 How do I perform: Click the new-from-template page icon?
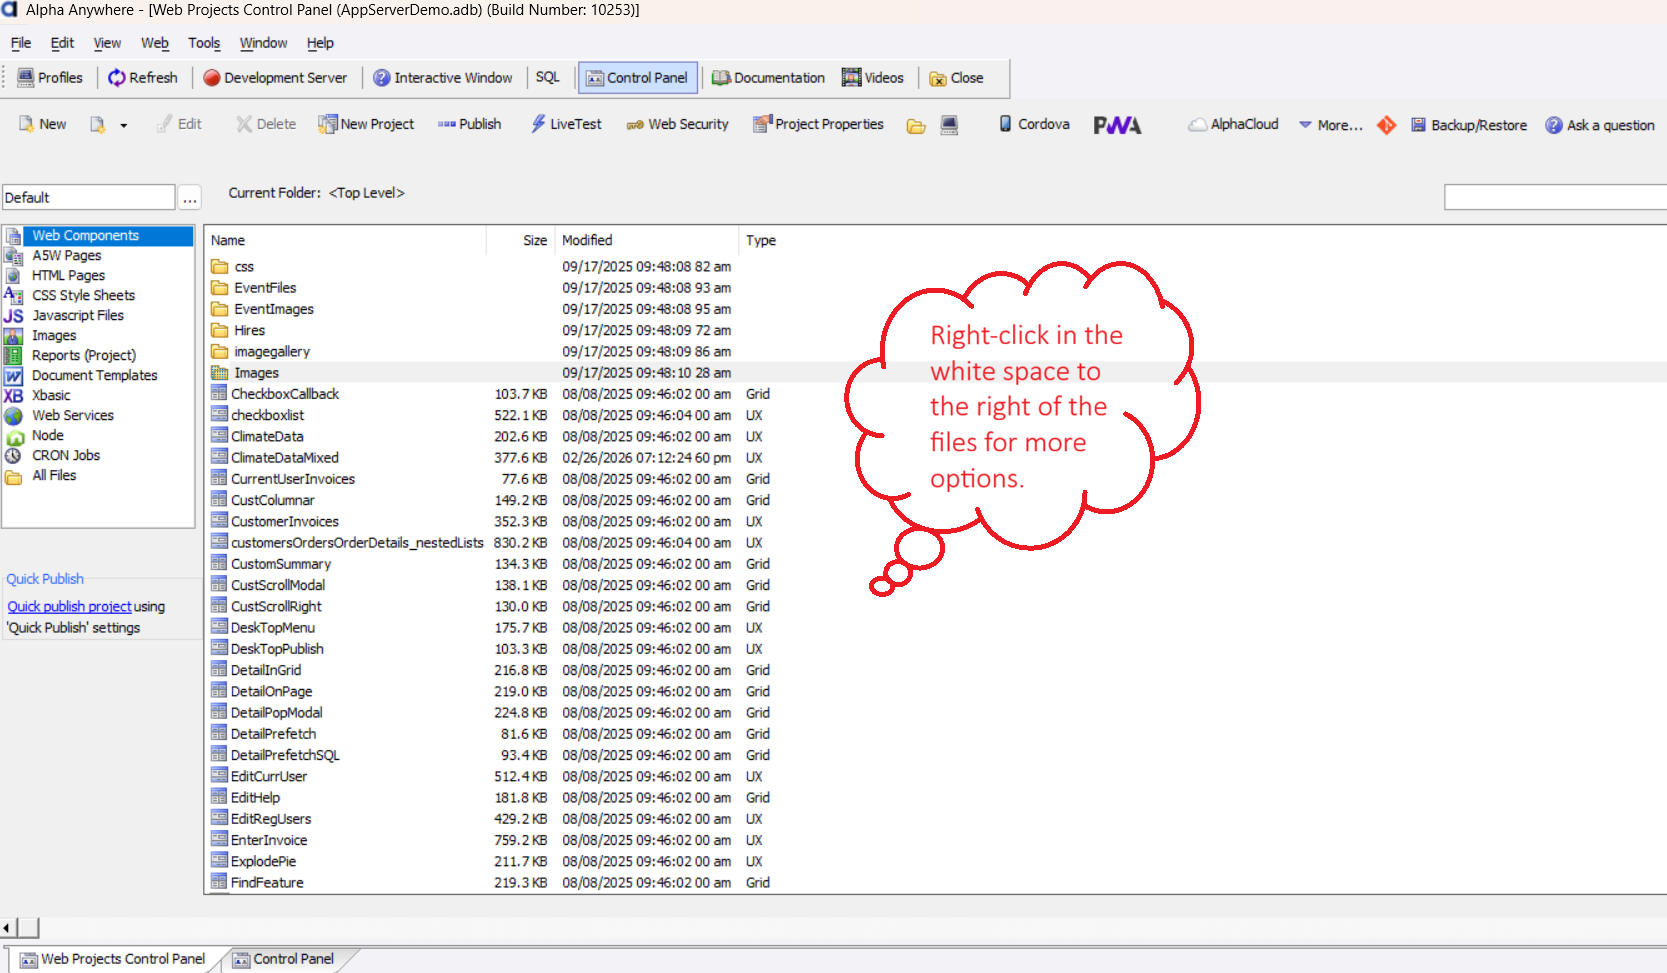tap(97, 125)
